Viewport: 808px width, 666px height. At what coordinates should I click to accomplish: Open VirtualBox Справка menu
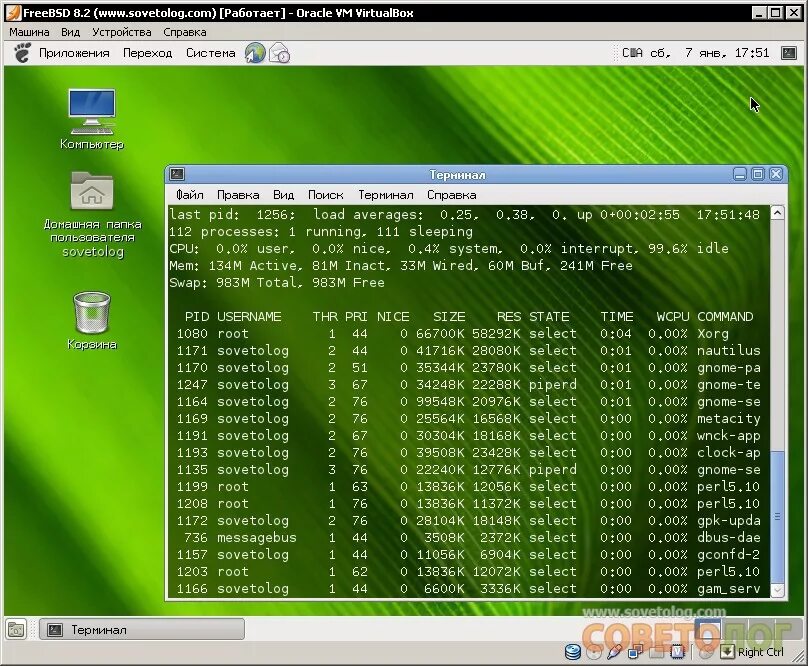184,32
